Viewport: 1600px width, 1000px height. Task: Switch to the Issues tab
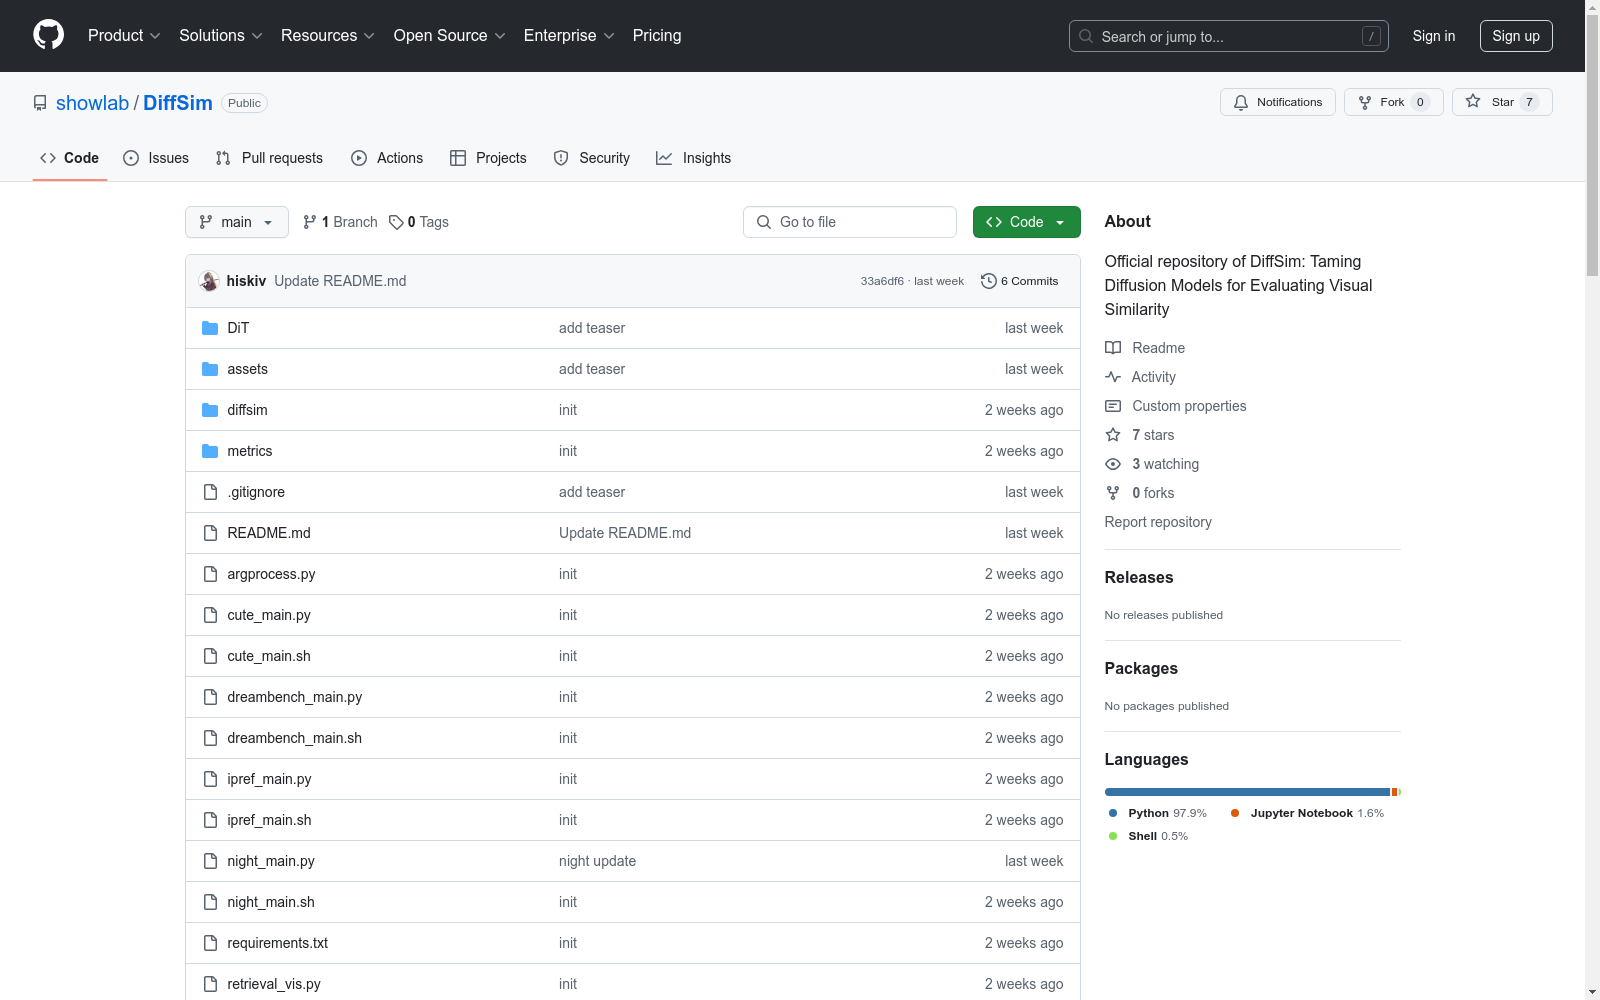(156, 158)
